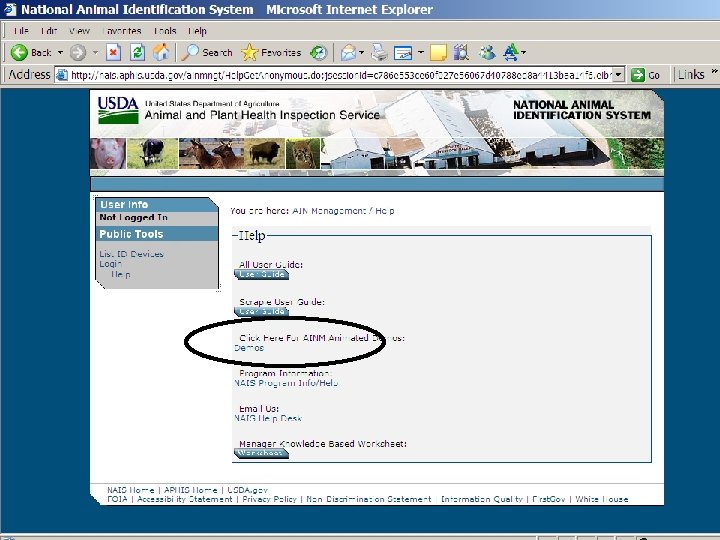Open White House footer link
The image size is (720, 540).
click(602, 499)
